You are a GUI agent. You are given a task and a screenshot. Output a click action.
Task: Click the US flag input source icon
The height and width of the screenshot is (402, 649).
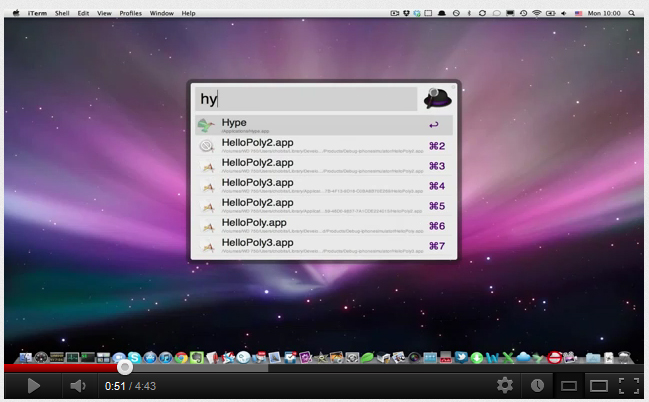(578, 13)
